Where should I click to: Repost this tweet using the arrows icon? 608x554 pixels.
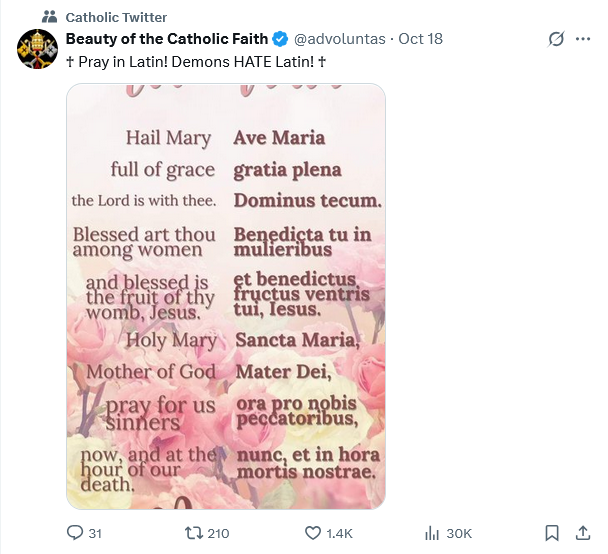coord(194,533)
